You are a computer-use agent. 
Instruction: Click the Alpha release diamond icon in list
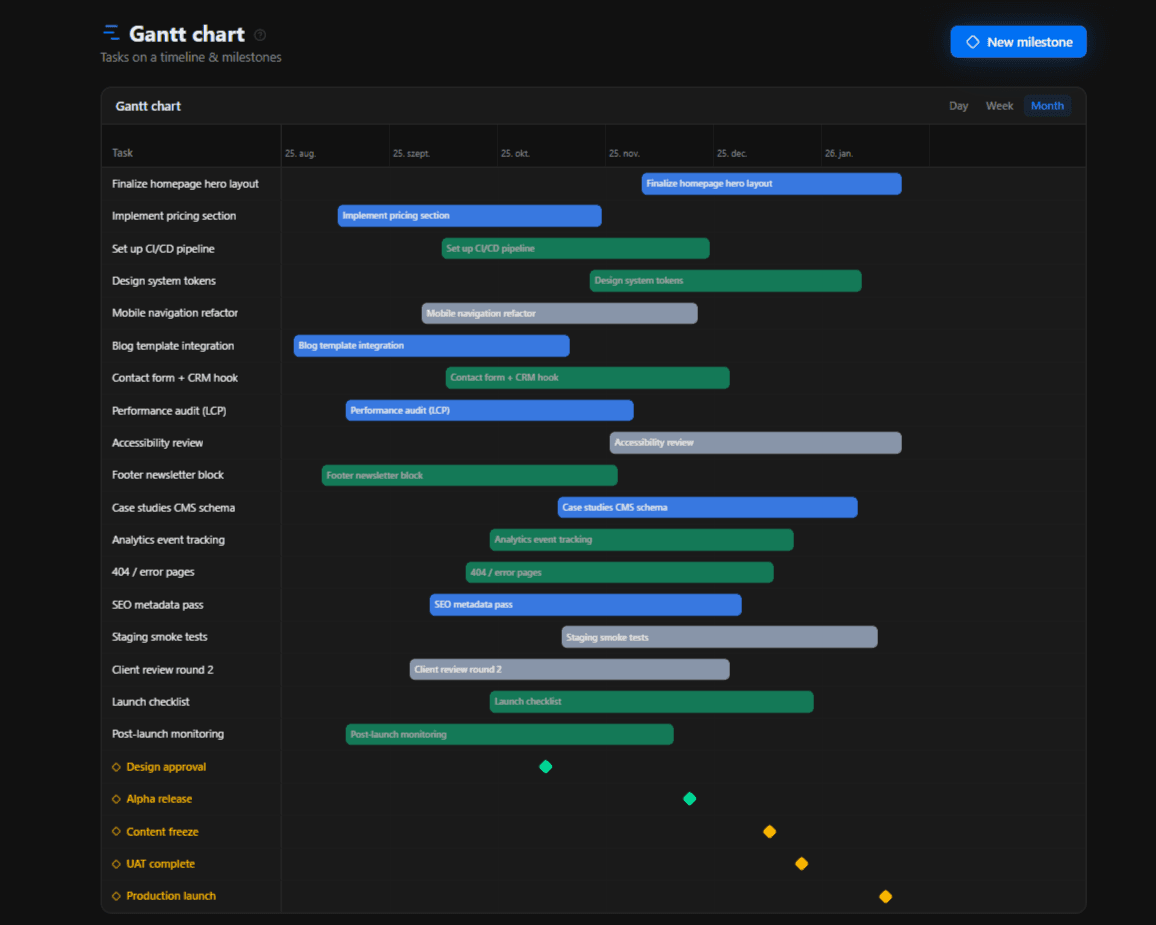116,799
